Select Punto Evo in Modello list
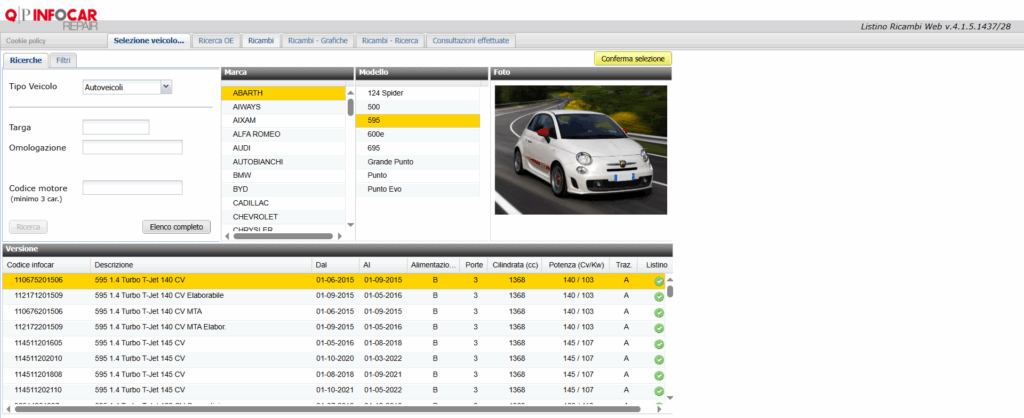1024x418 pixels. (x=418, y=189)
